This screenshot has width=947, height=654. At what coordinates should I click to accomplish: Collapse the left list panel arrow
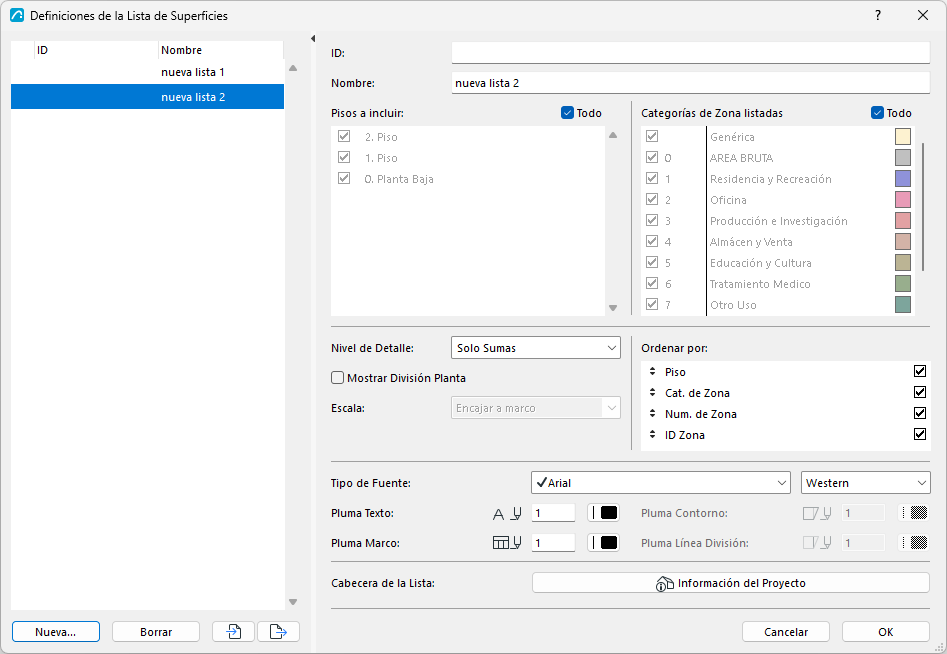313,39
